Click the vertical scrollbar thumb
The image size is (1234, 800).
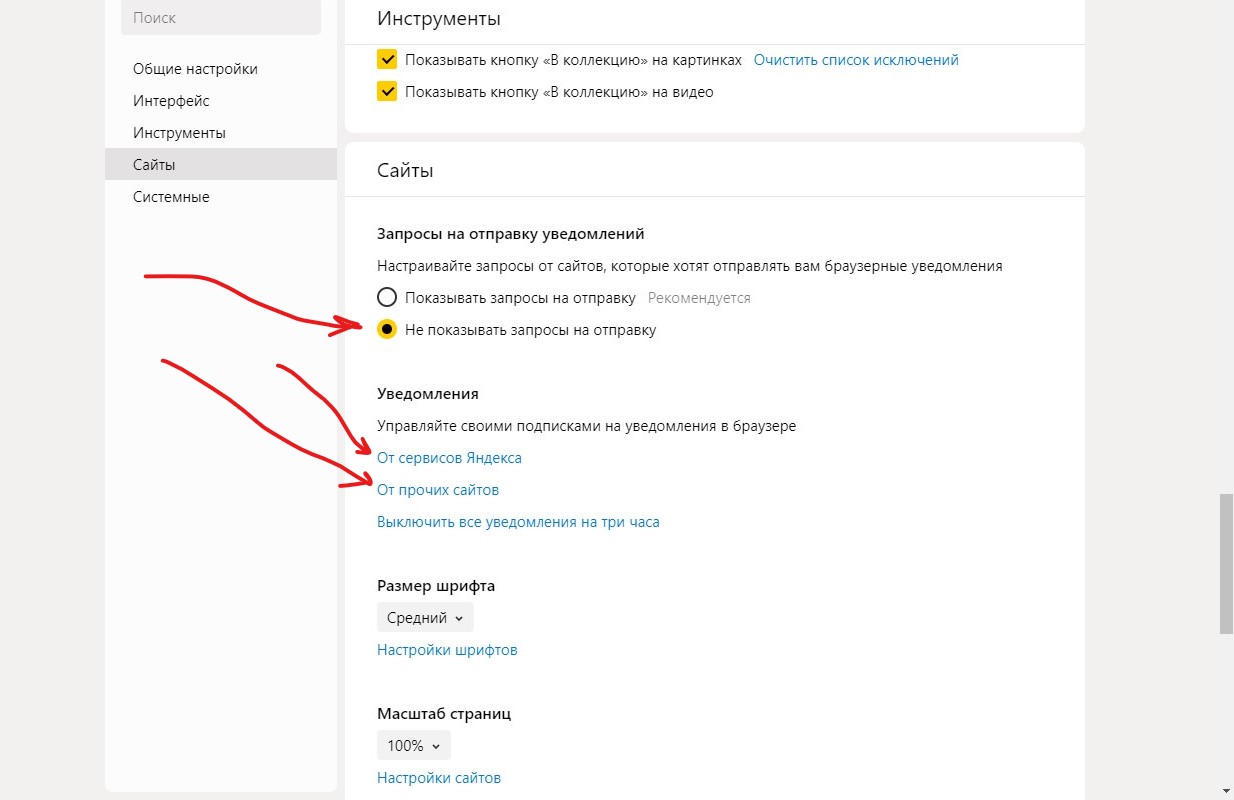(1226, 563)
